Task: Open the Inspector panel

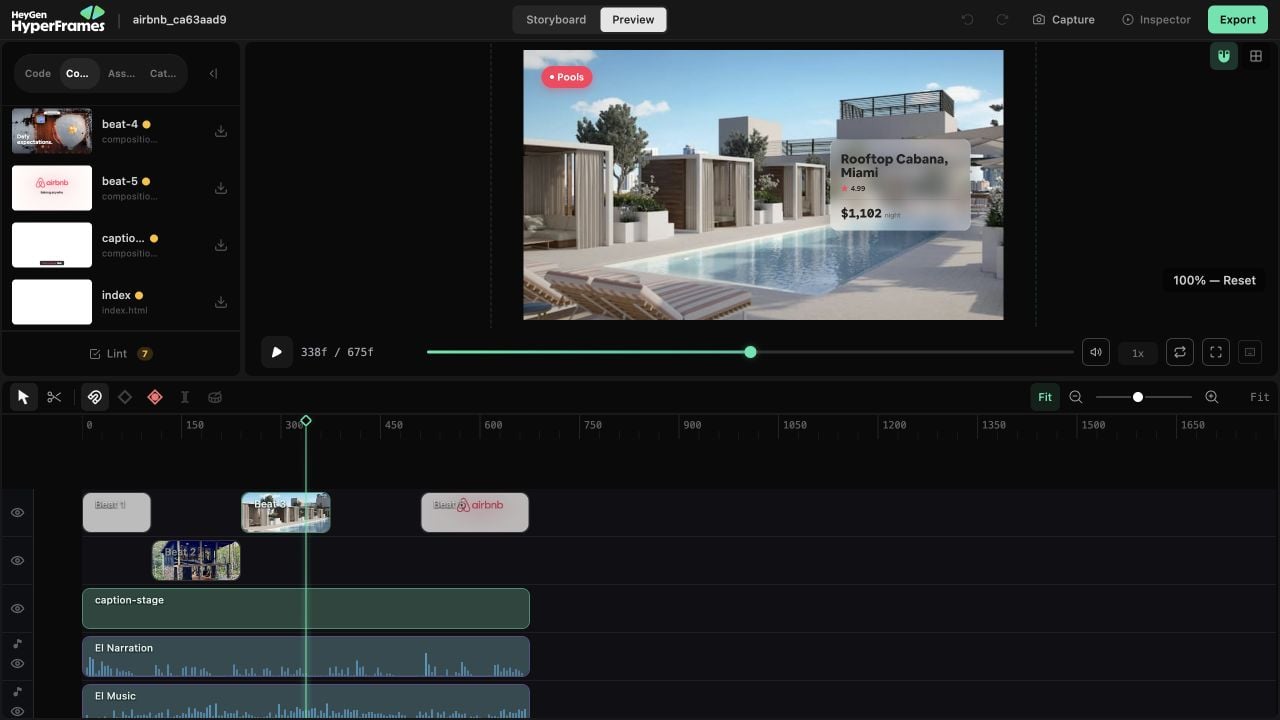Action: click(1156, 19)
